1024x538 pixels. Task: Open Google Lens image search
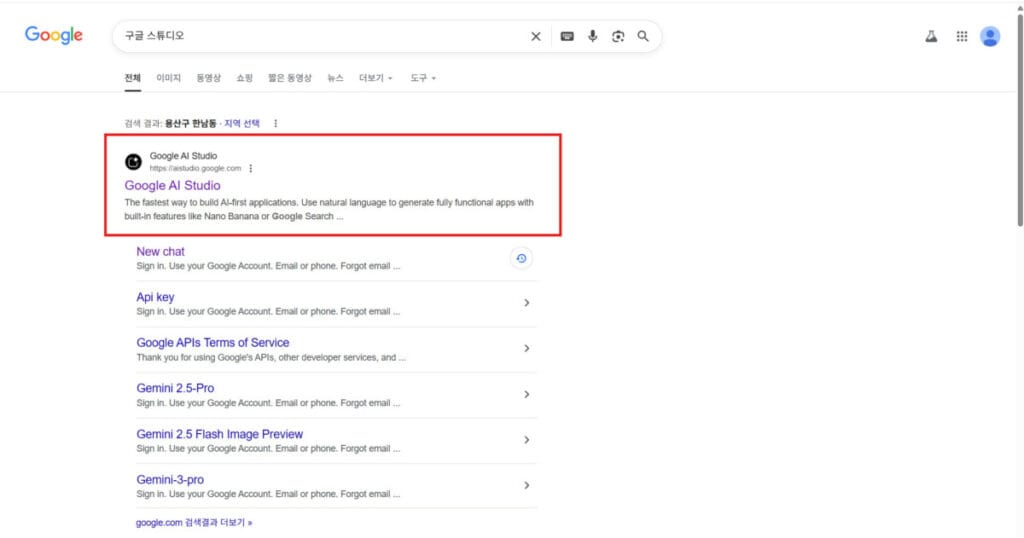[618, 36]
